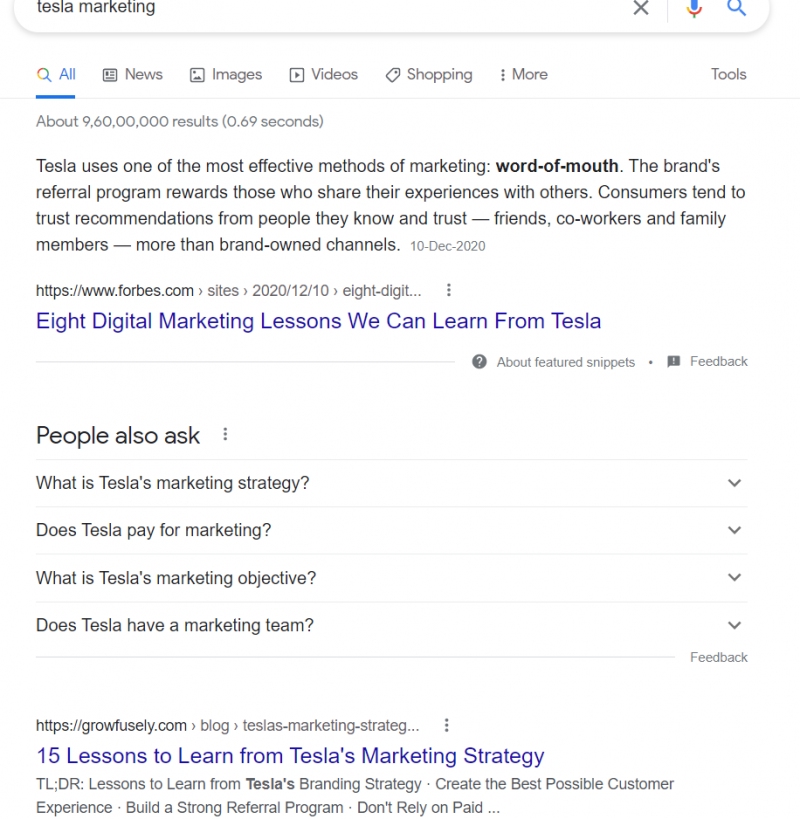
Task: Click About featured snippets
Action: (565, 362)
